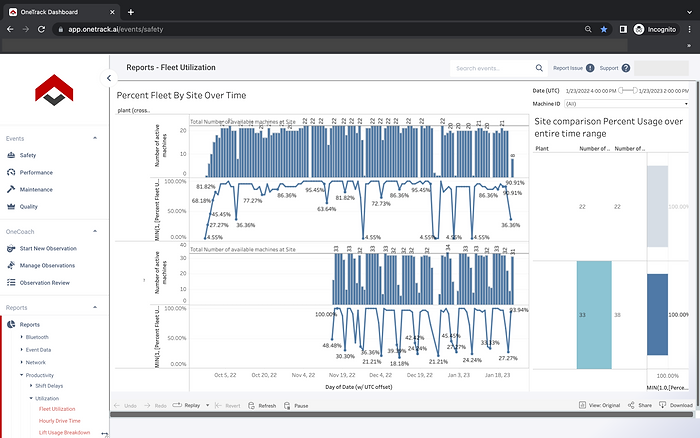Click the Date range slider handle
The height and width of the screenshot is (438, 700).
click(x=620, y=90)
